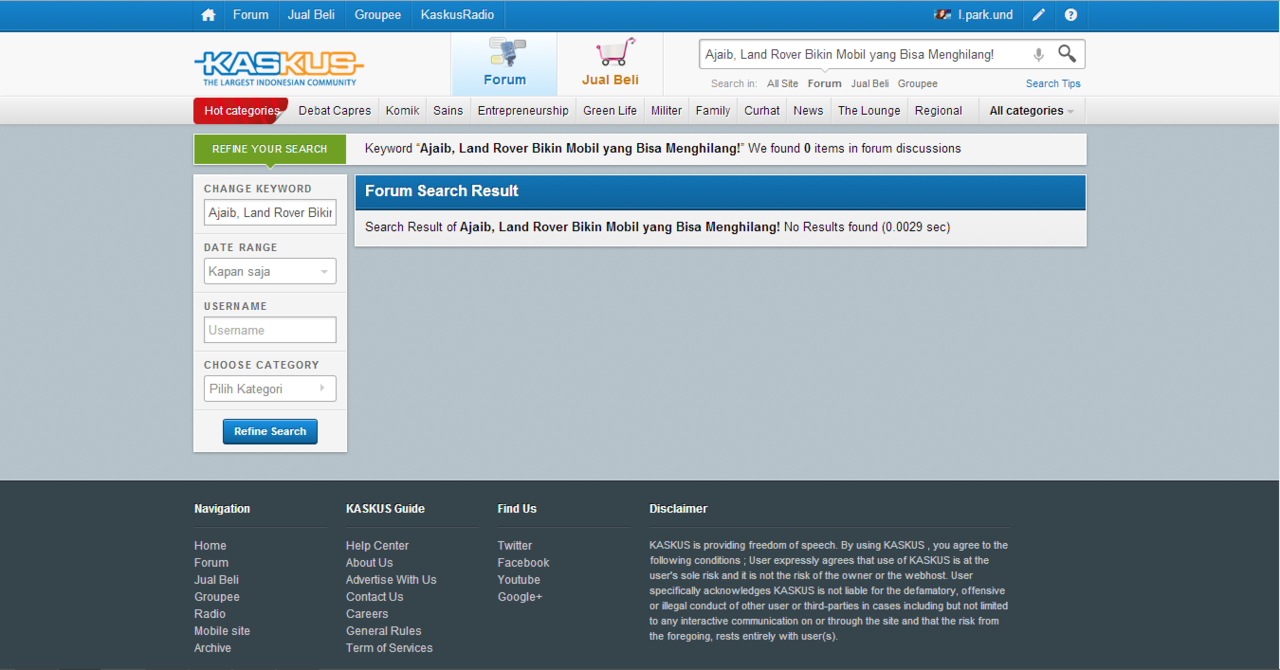Open The Lounge category
Viewport: 1280px width, 670px height.
[869, 111]
